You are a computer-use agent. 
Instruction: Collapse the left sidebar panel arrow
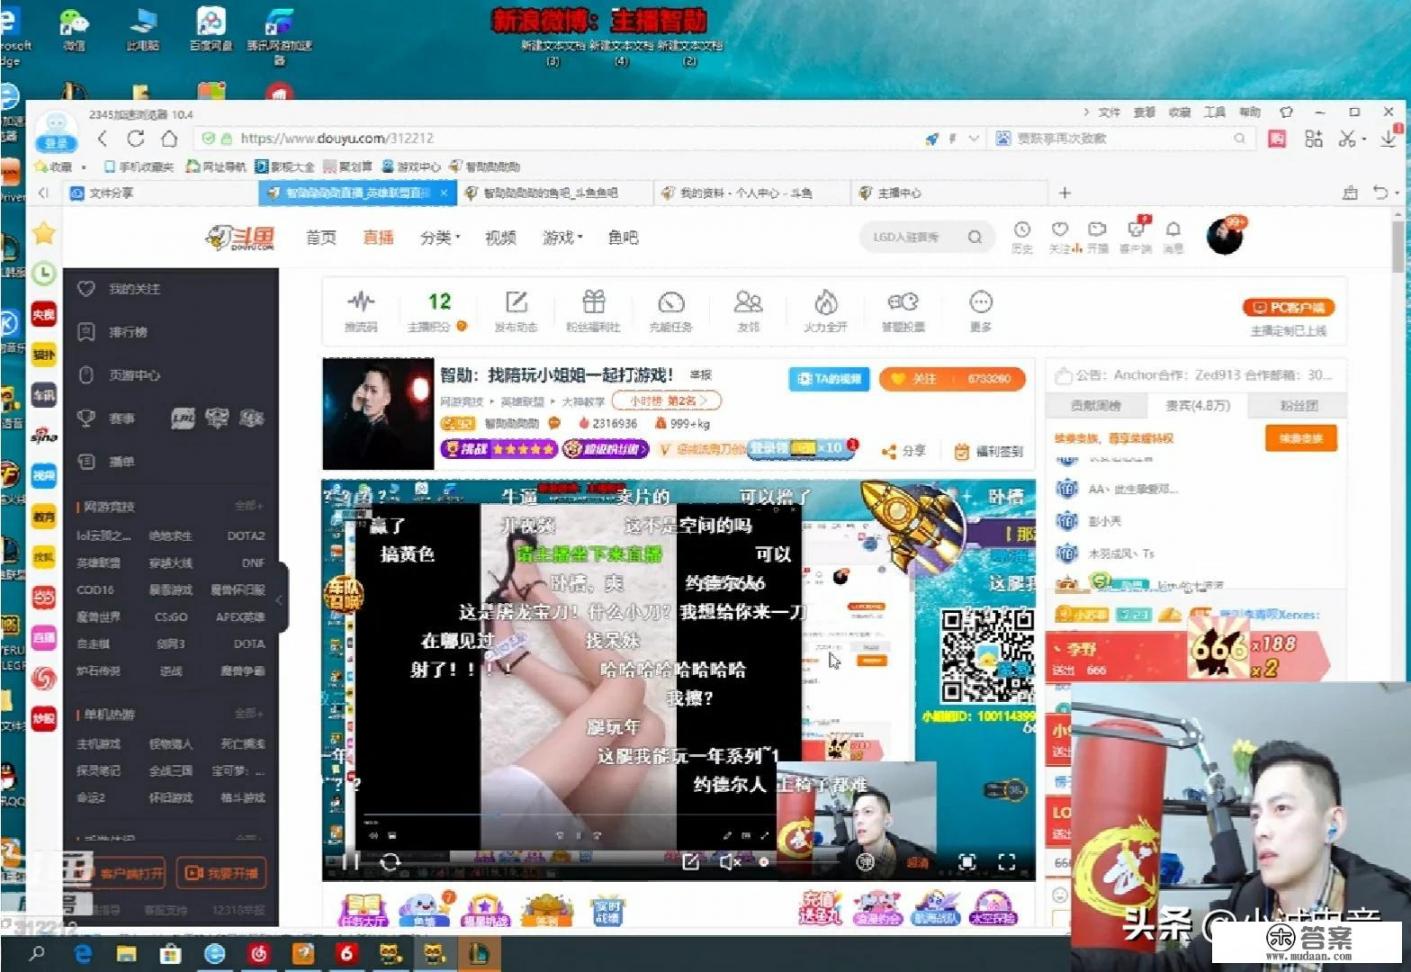click(279, 600)
